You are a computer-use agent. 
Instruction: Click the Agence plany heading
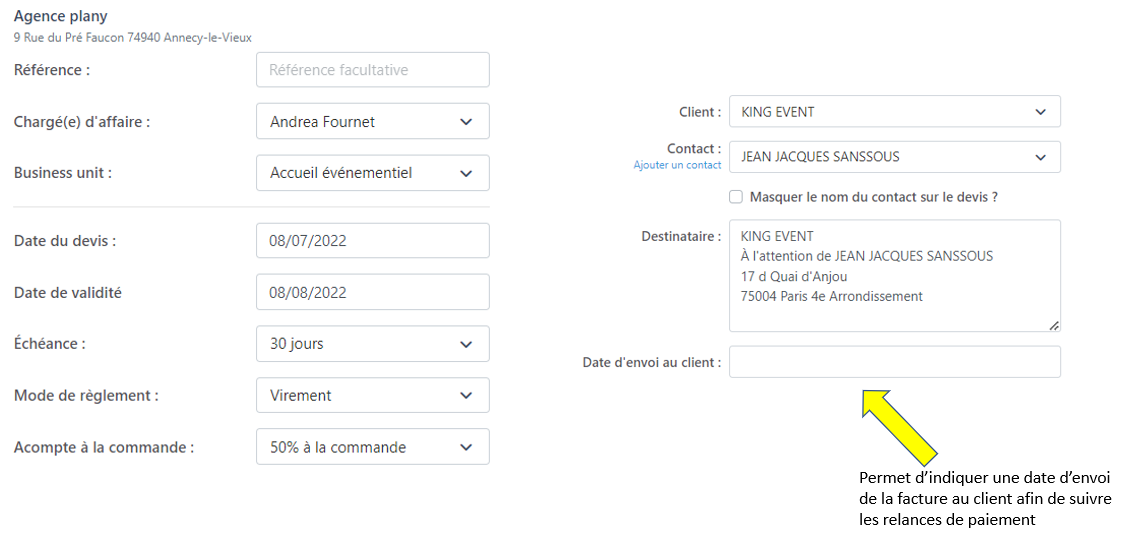click(x=61, y=17)
